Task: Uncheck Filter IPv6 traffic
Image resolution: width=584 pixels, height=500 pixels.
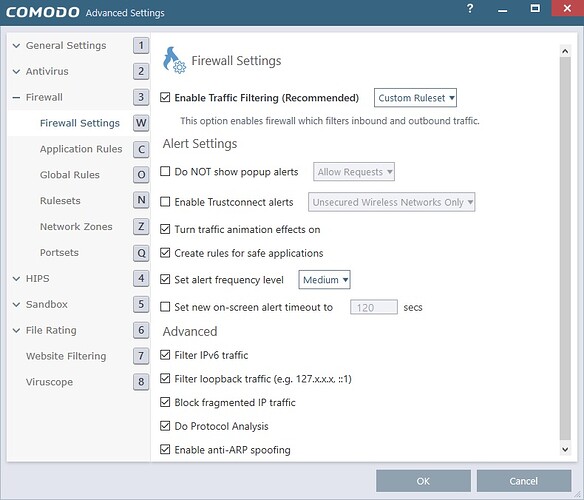Action: point(165,355)
